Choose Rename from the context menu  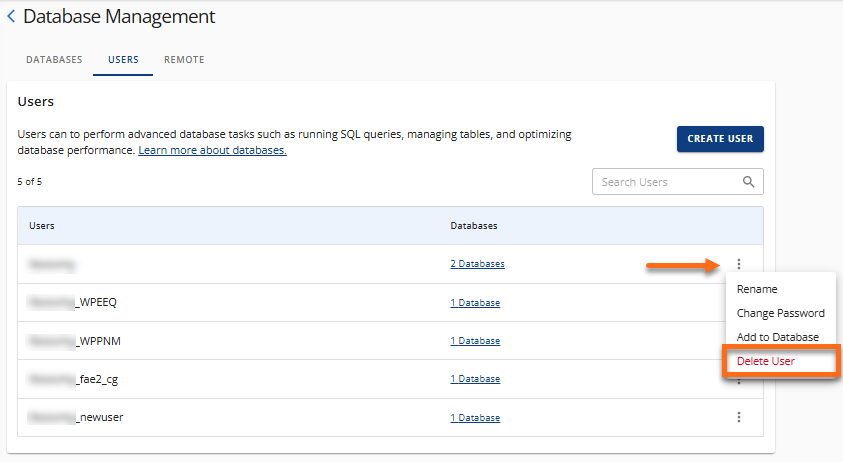pos(757,289)
